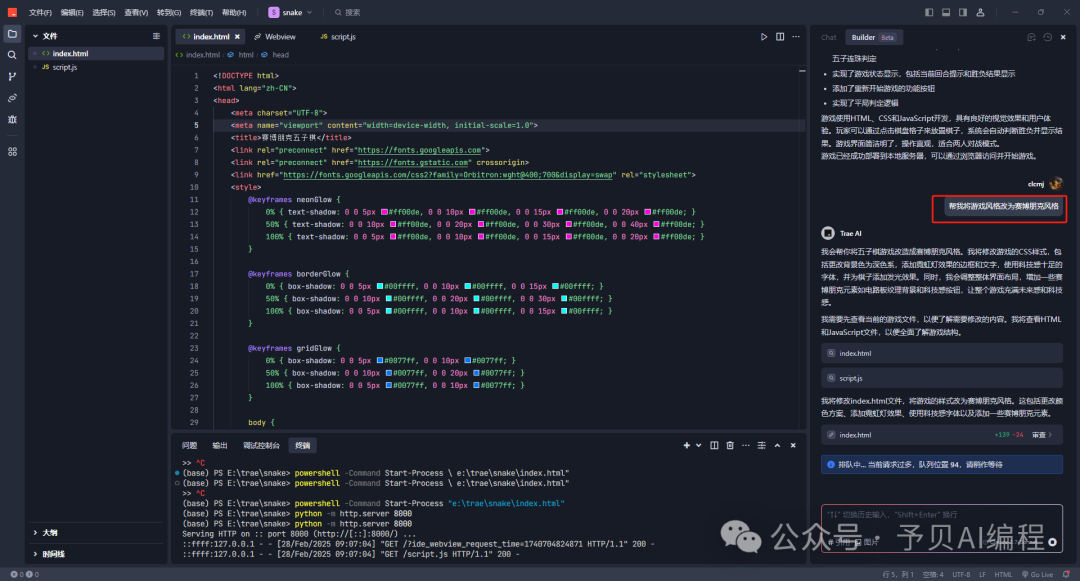Expand the 大纲 outline section
The image size is (1080, 581).
48,533
